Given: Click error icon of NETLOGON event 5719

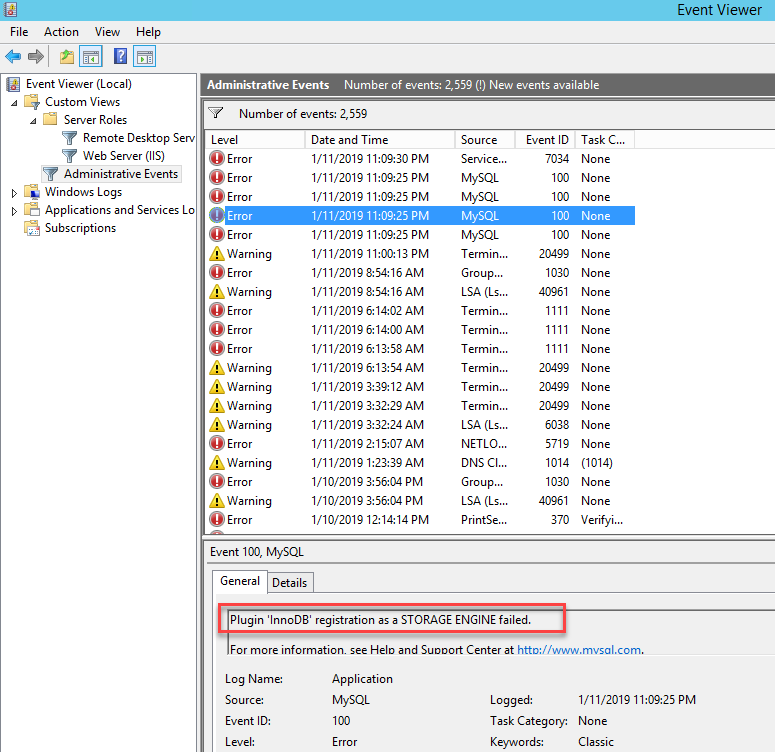Looking at the screenshot, I should [216, 443].
